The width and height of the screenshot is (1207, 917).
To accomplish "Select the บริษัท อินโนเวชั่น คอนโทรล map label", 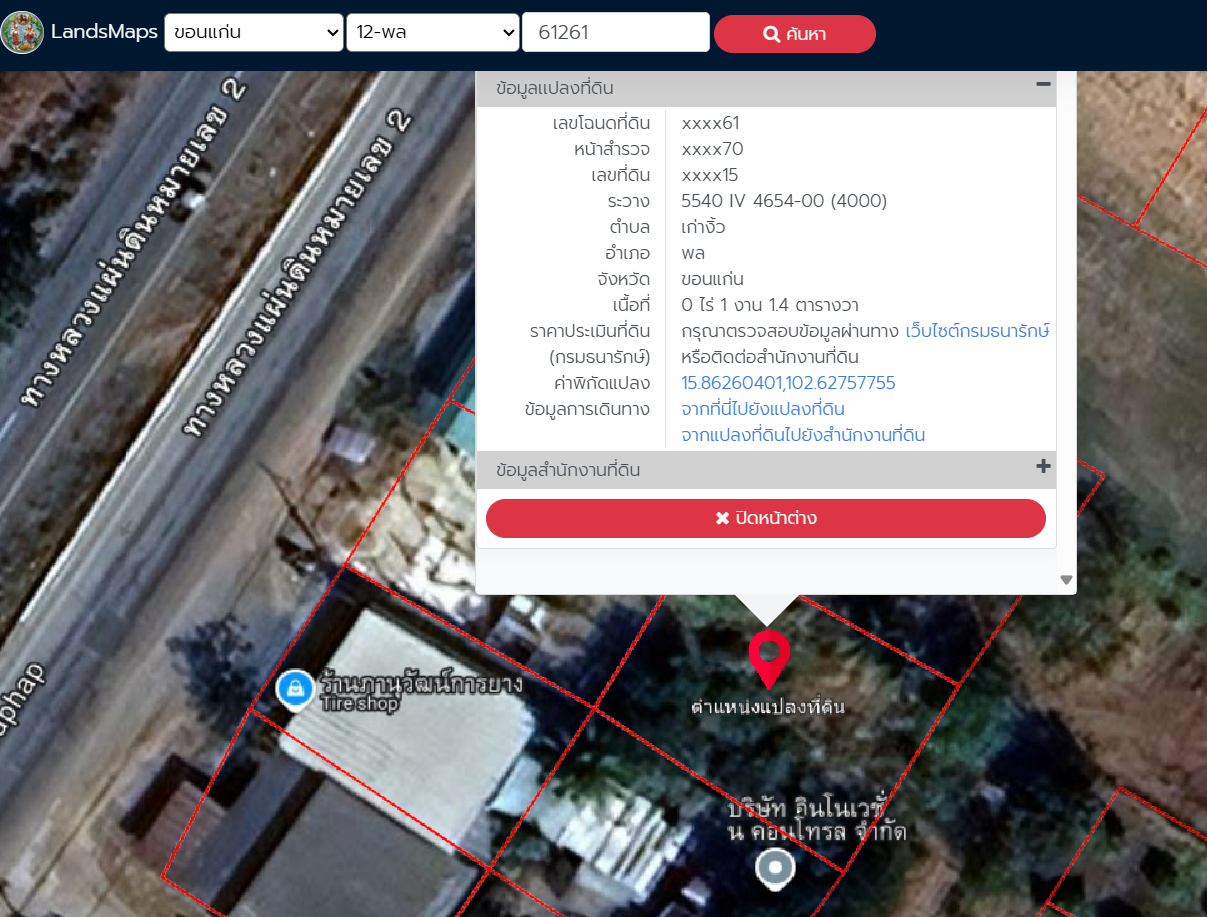I will click(816, 819).
